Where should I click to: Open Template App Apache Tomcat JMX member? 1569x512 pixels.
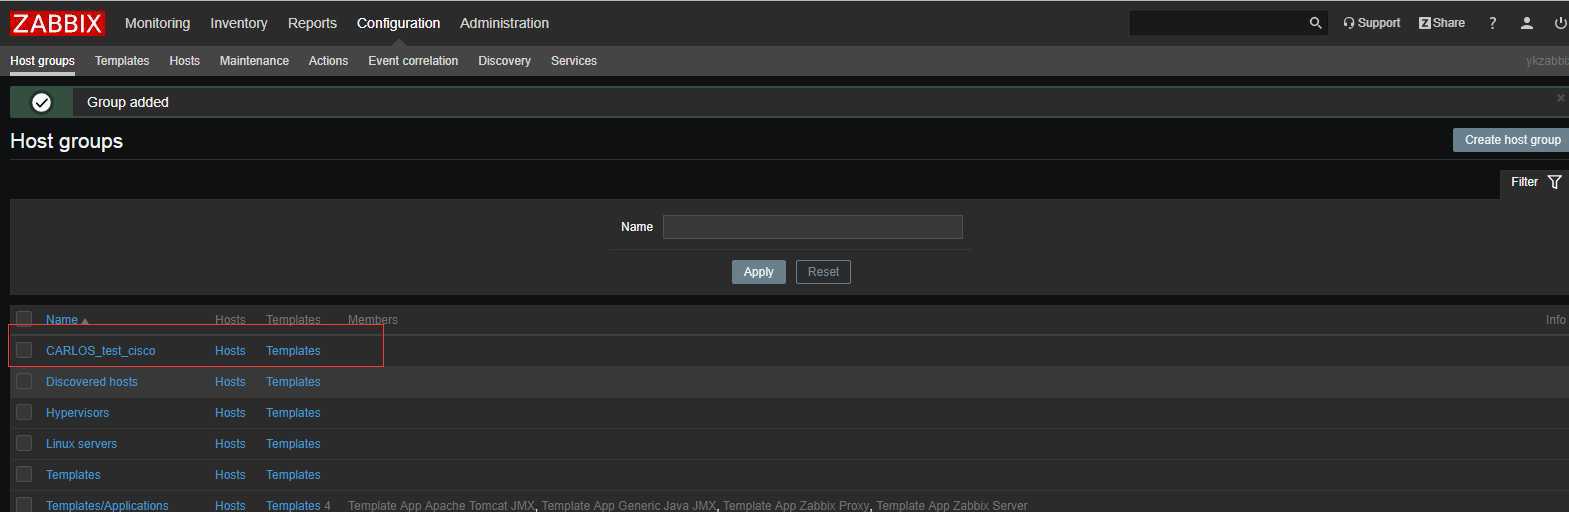pyautogui.click(x=441, y=505)
